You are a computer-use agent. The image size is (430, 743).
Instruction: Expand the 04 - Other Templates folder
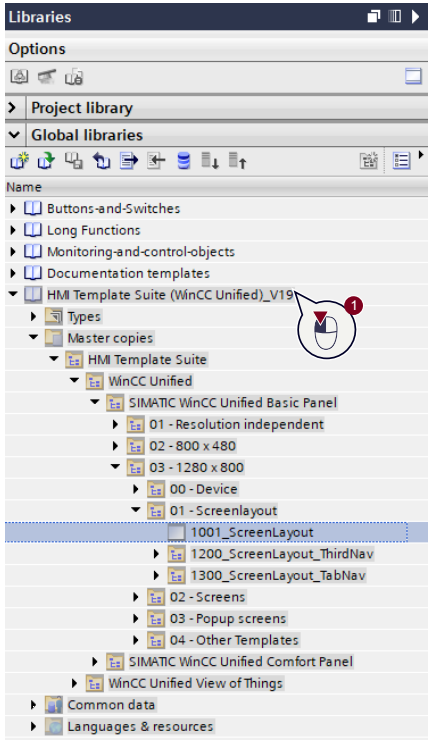tap(136, 640)
